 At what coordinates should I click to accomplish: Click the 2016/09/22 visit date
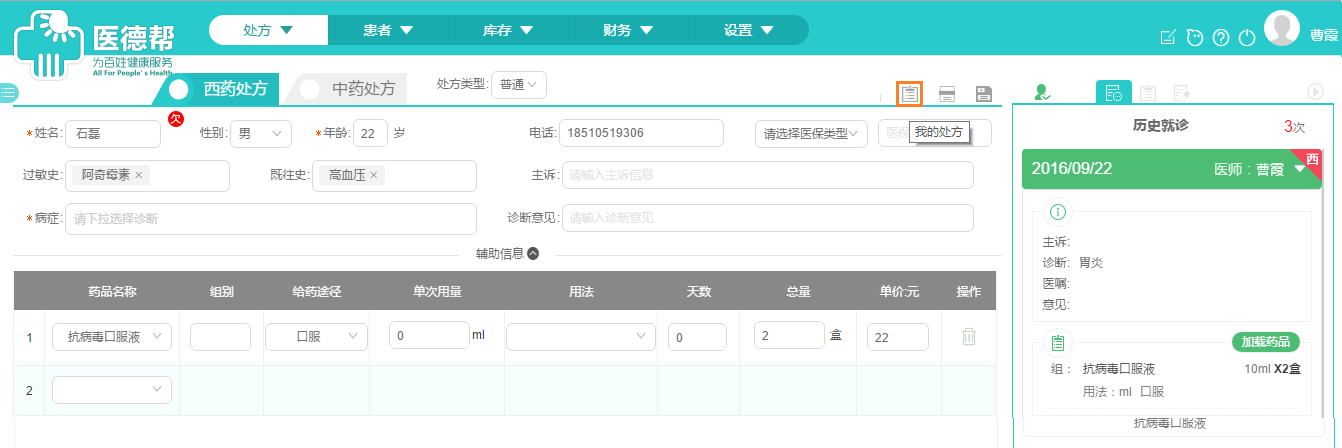pos(1071,169)
